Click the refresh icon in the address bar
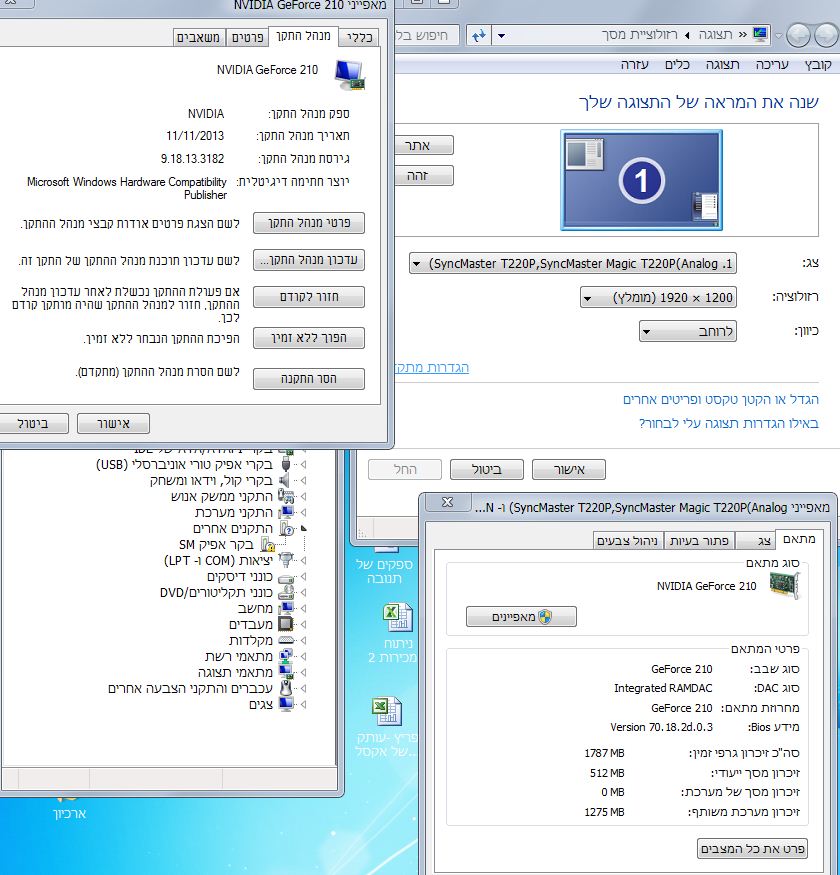The height and width of the screenshot is (875, 840). pos(479,35)
